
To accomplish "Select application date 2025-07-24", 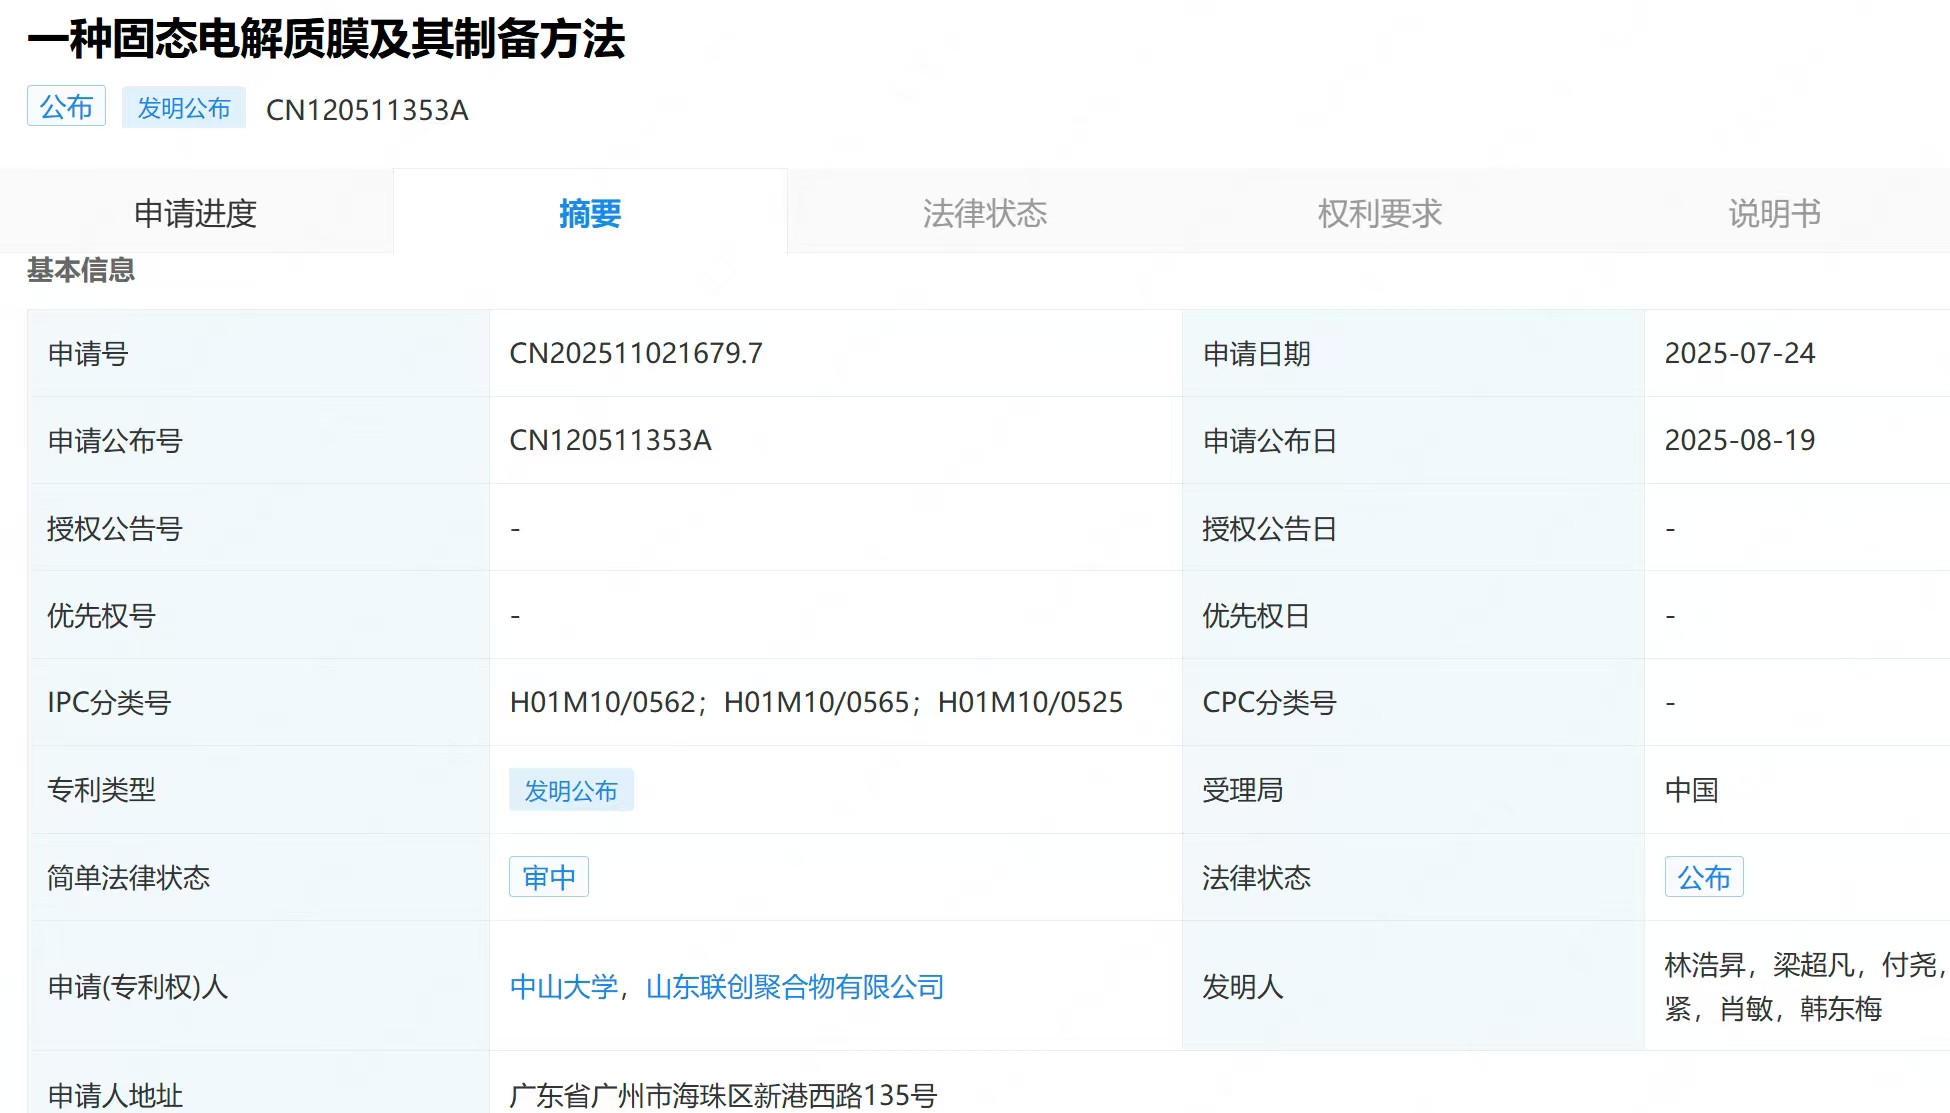I will click(1740, 353).
